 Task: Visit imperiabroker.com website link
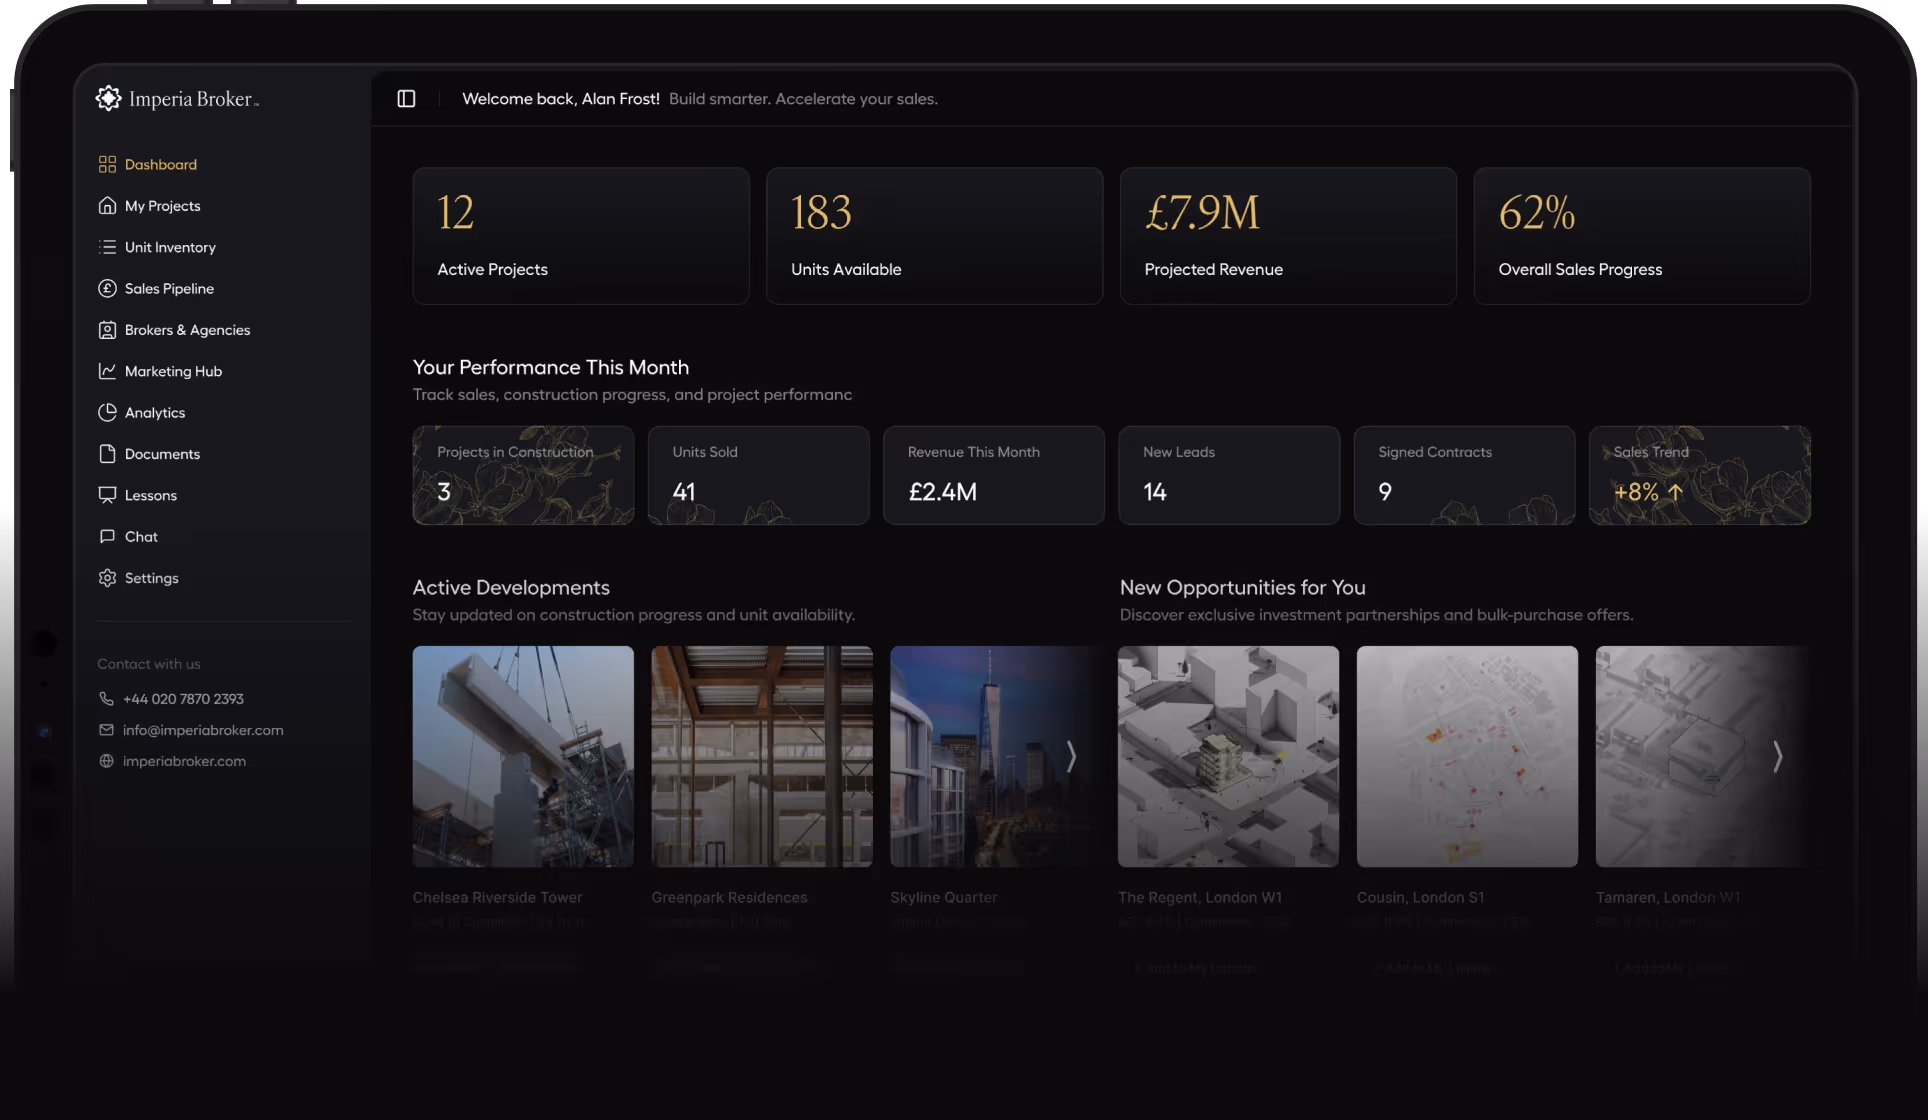point(184,760)
